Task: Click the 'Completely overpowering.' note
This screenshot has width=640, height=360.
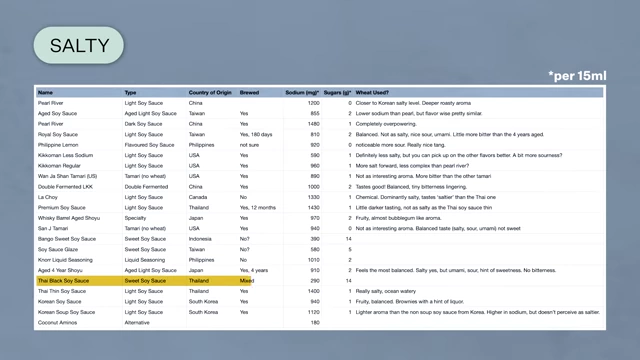Action: coord(386,124)
